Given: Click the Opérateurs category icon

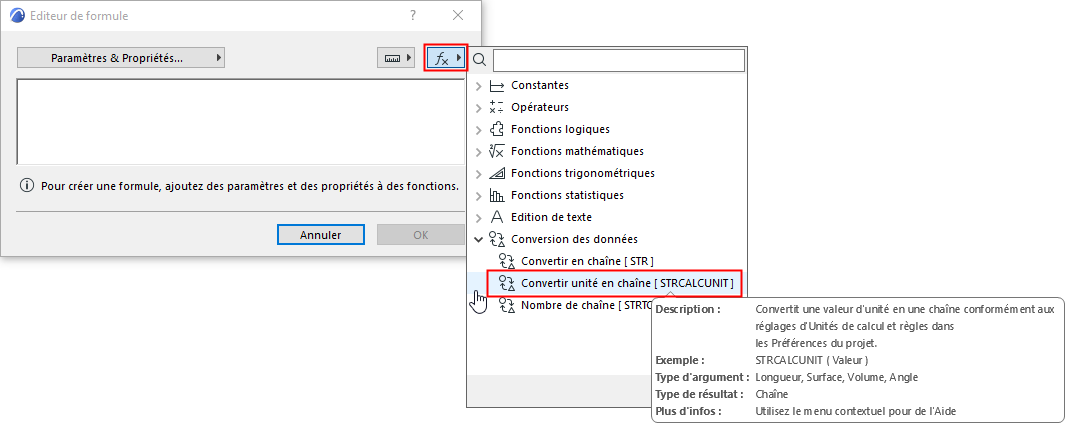Looking at the screenshot, I should (x=497, y=108).
